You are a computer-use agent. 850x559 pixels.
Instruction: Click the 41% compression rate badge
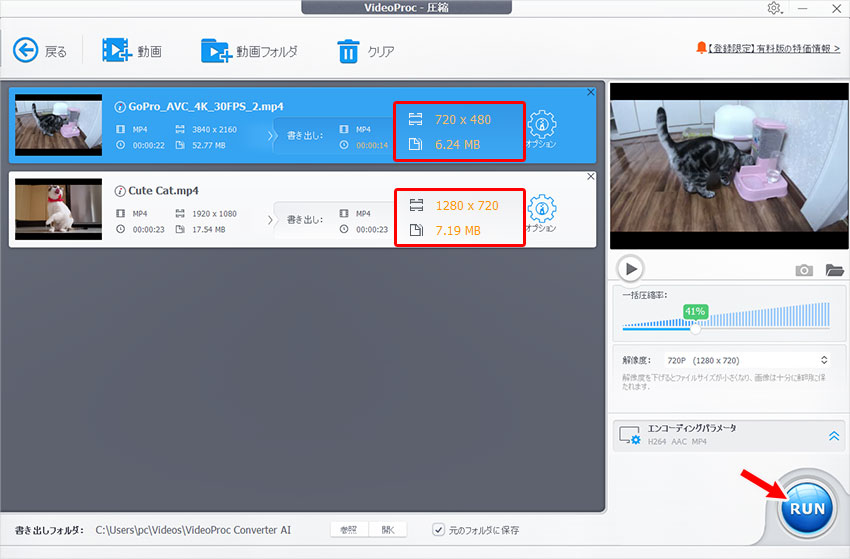[x=695, y=311]
